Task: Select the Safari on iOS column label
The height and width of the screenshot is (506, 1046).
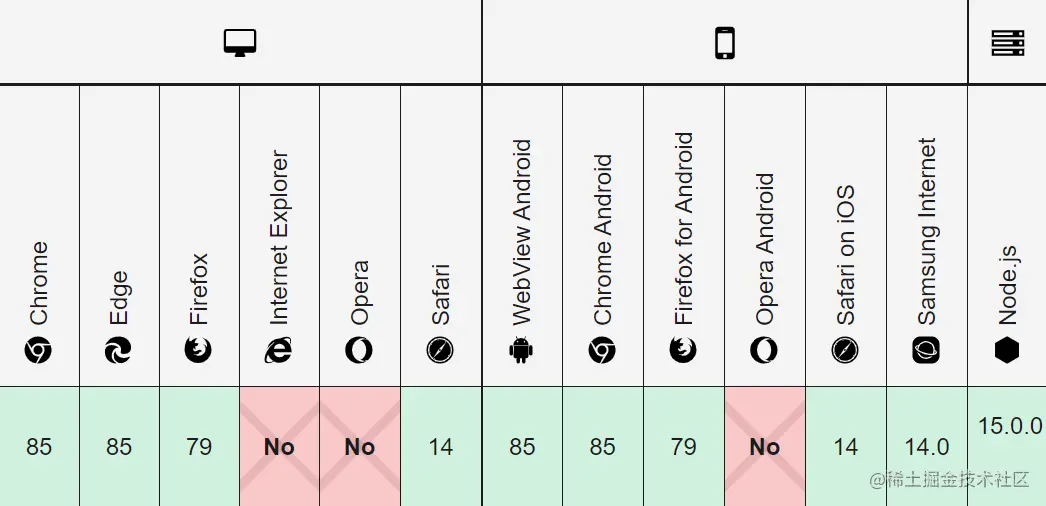Action: coord(846,255)
